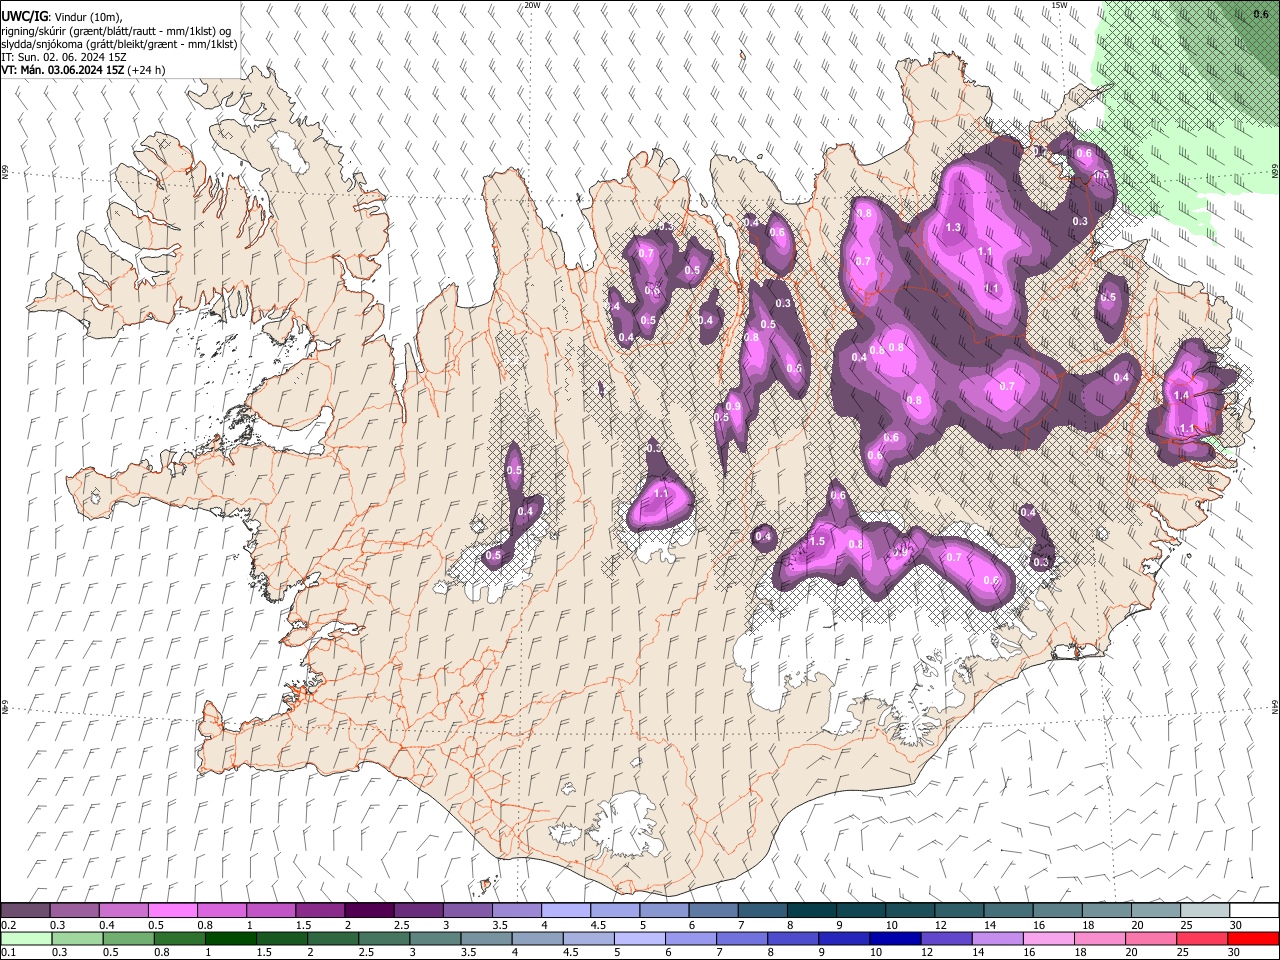This screenshot has height=960, width=1280.
Task: Click the upper legend swatch starting at 4
Action: coord(565,910)
